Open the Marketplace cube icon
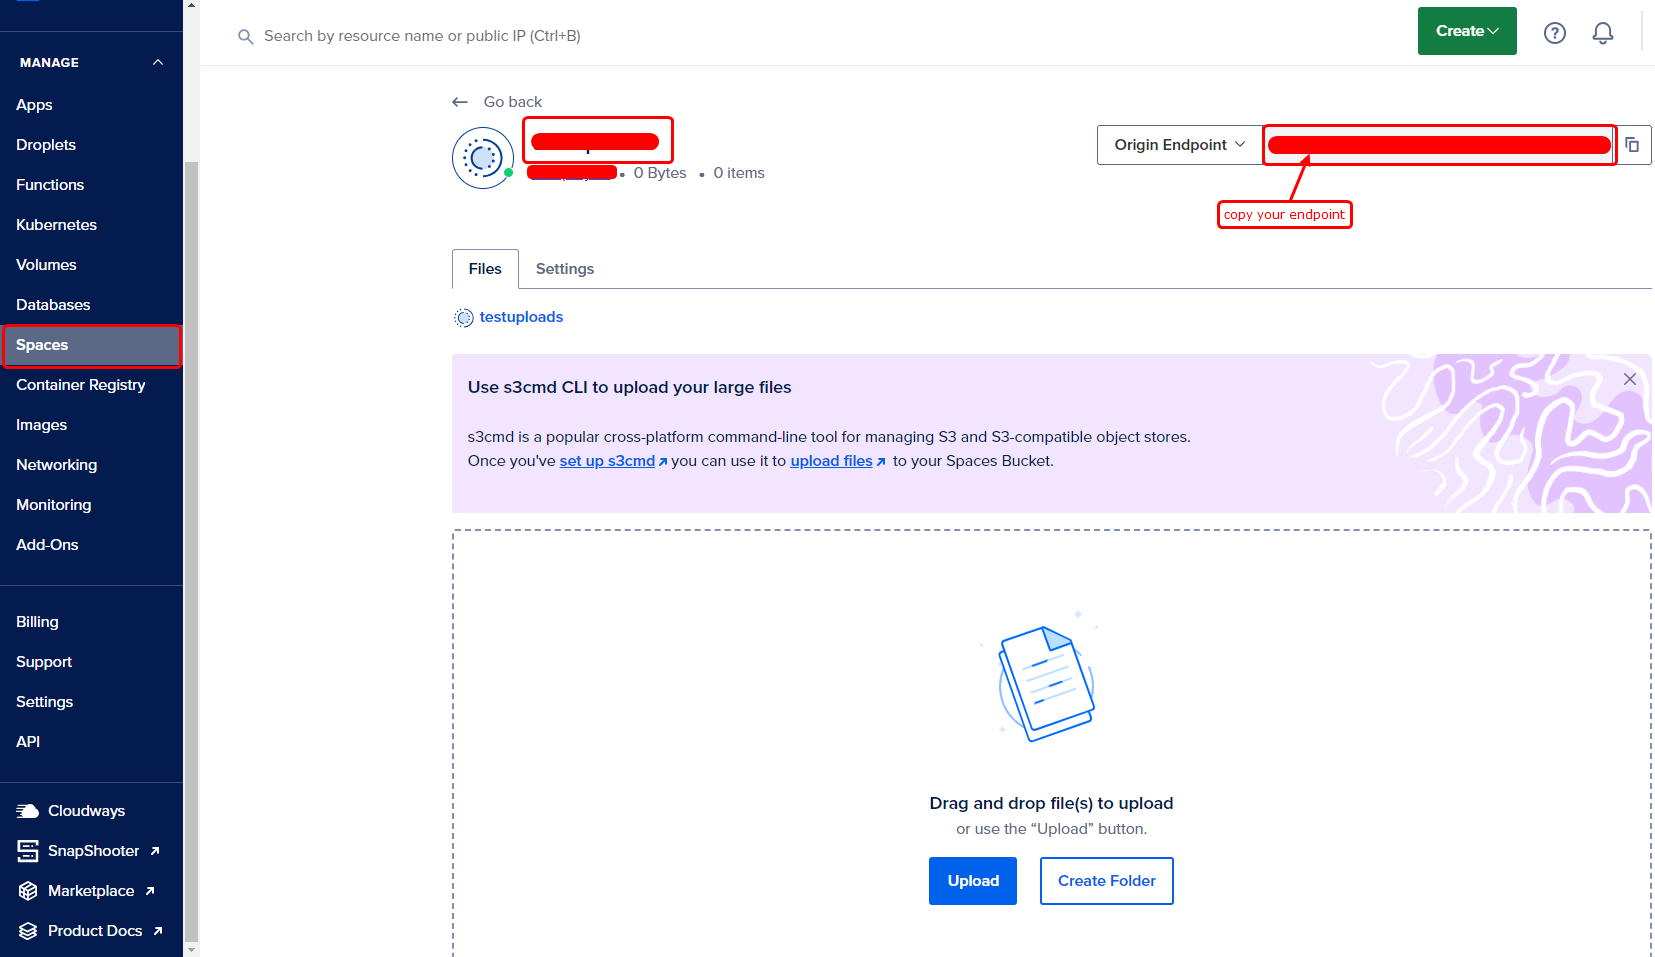The height and width of the screenshot is (957, 1655). click(x=28, y=891)
